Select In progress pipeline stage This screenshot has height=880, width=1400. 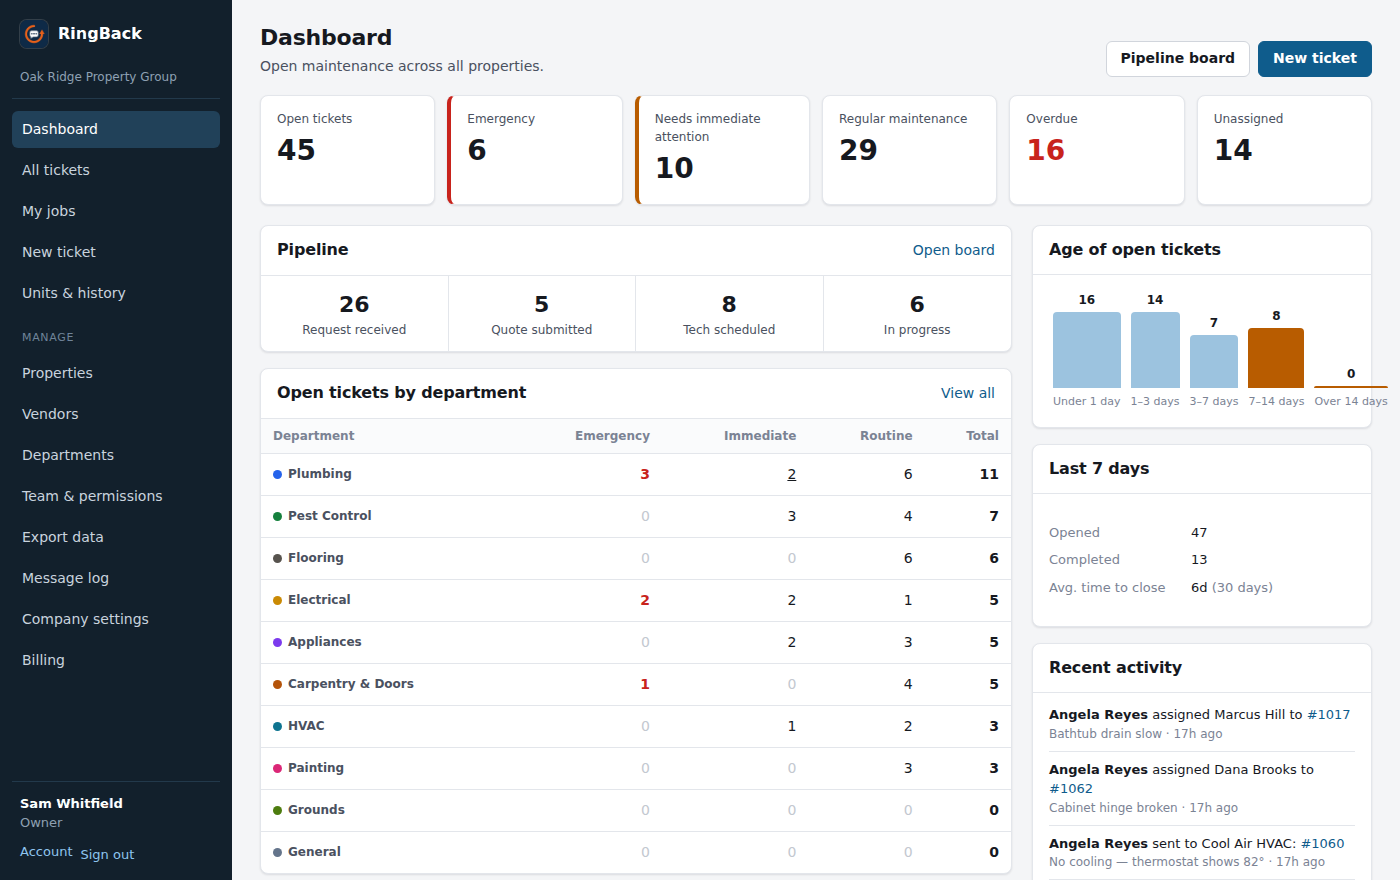[x=917, y=314]
